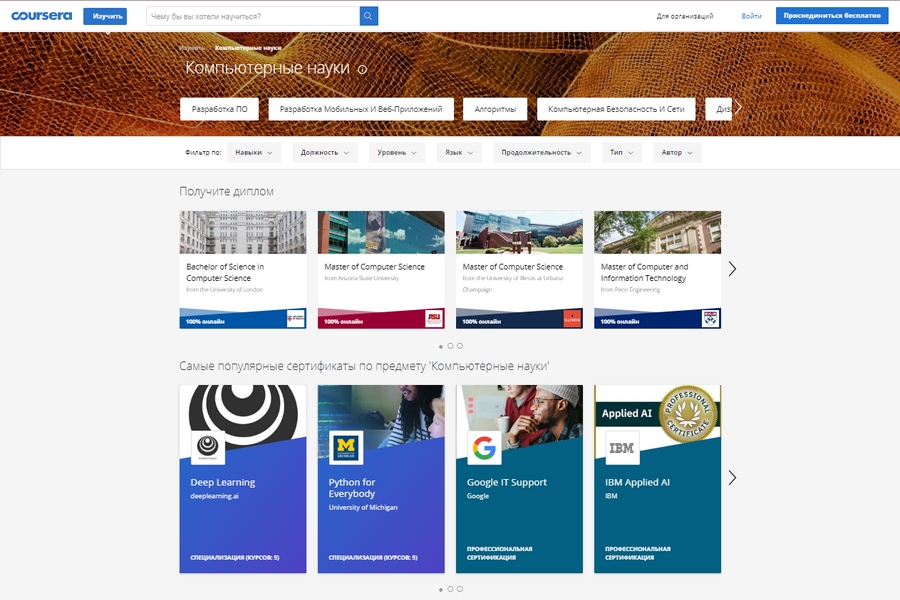Click next arrow in degrees carousel
900x600 pixels.
[x=732, y=269]
